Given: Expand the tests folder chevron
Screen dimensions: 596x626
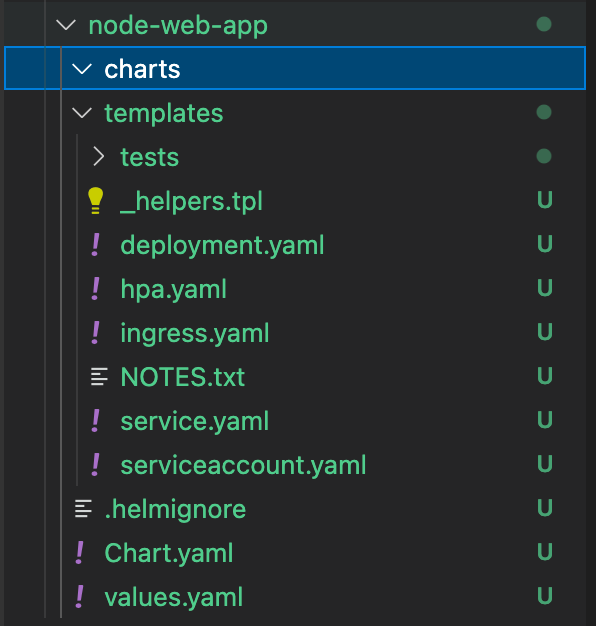Looking at the screenshot, I should click(x=98, y=156).
